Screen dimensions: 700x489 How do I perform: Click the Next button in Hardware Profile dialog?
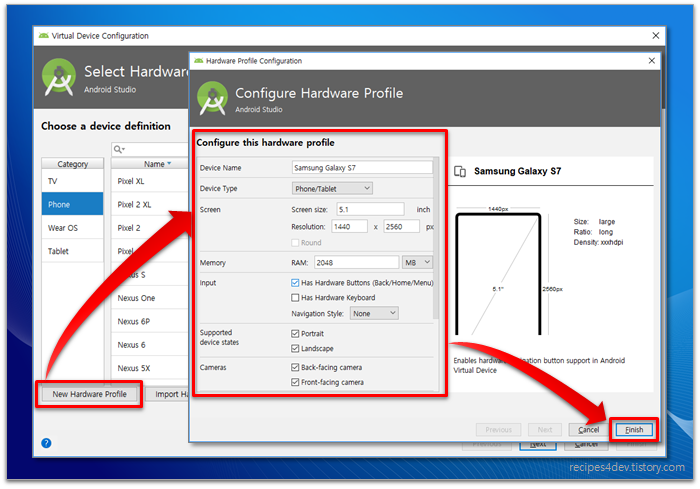click(545, 430)
